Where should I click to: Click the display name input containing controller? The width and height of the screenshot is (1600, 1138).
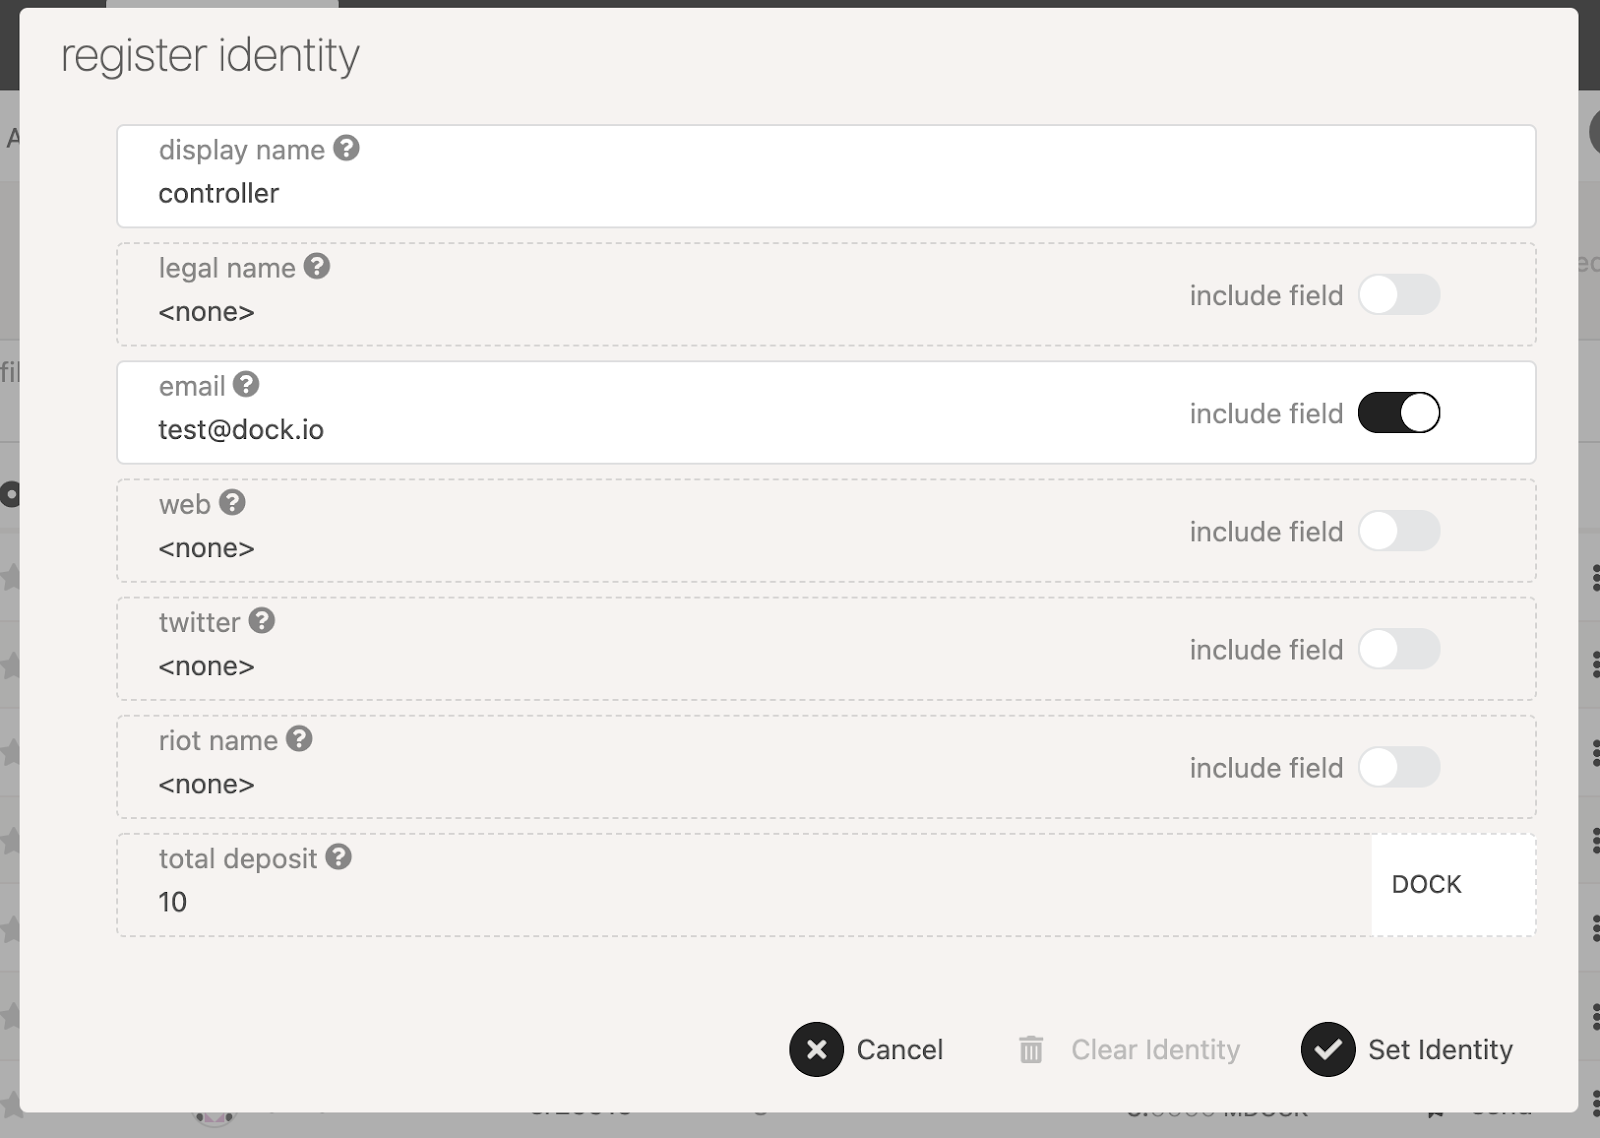pyautogui.click(x=826, y=176)
